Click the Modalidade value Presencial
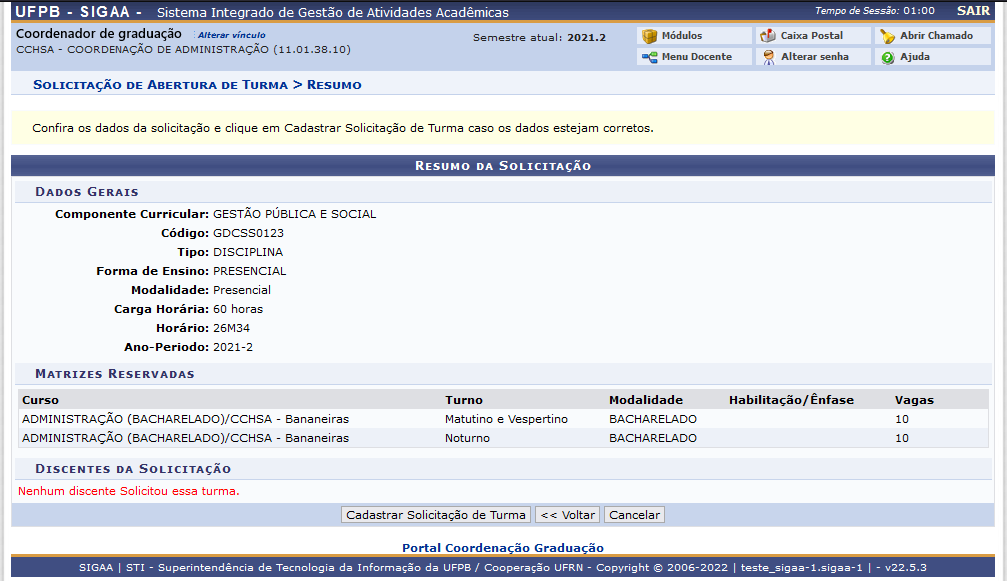The width and height of the screenshot is (1007, 581). [241, 290]
